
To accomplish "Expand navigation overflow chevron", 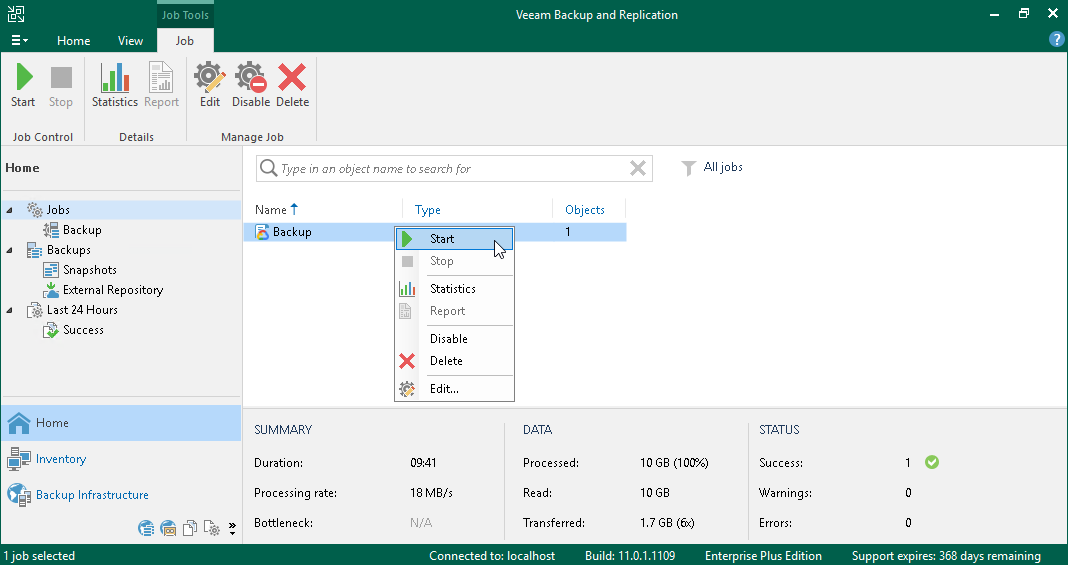I will 232,528.
